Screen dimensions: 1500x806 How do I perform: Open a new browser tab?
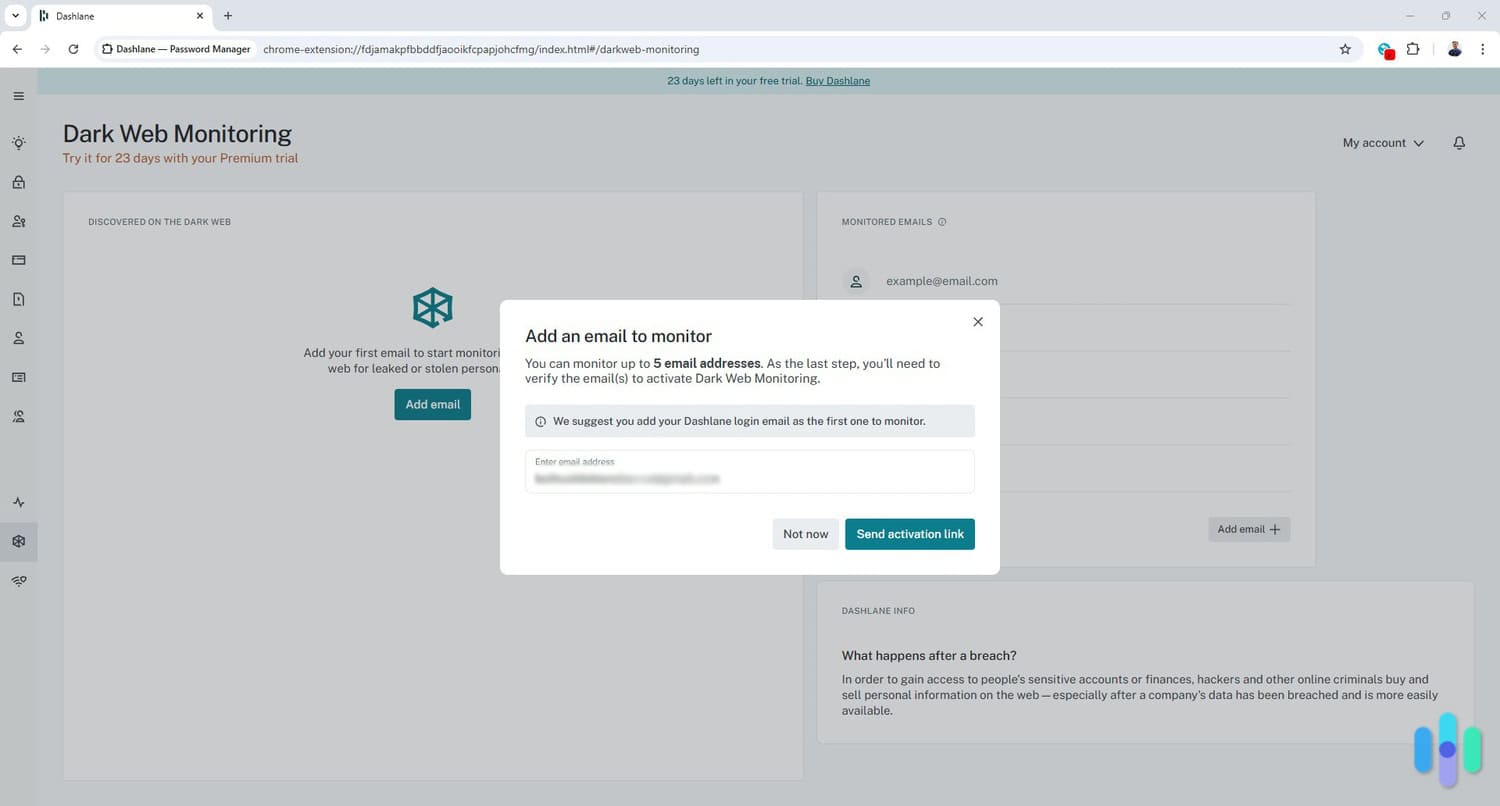(228, 16)
